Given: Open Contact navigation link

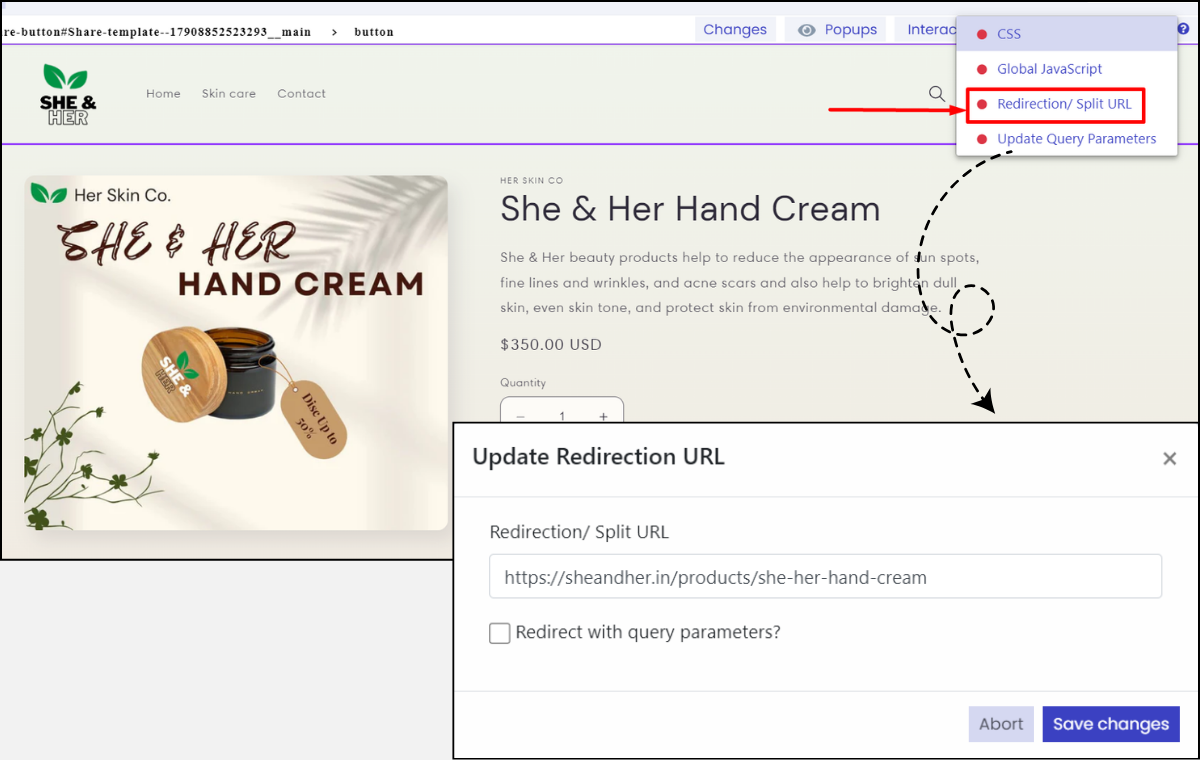Looking at the screenshot, I should pyautogui.click(x=302, y=94).
